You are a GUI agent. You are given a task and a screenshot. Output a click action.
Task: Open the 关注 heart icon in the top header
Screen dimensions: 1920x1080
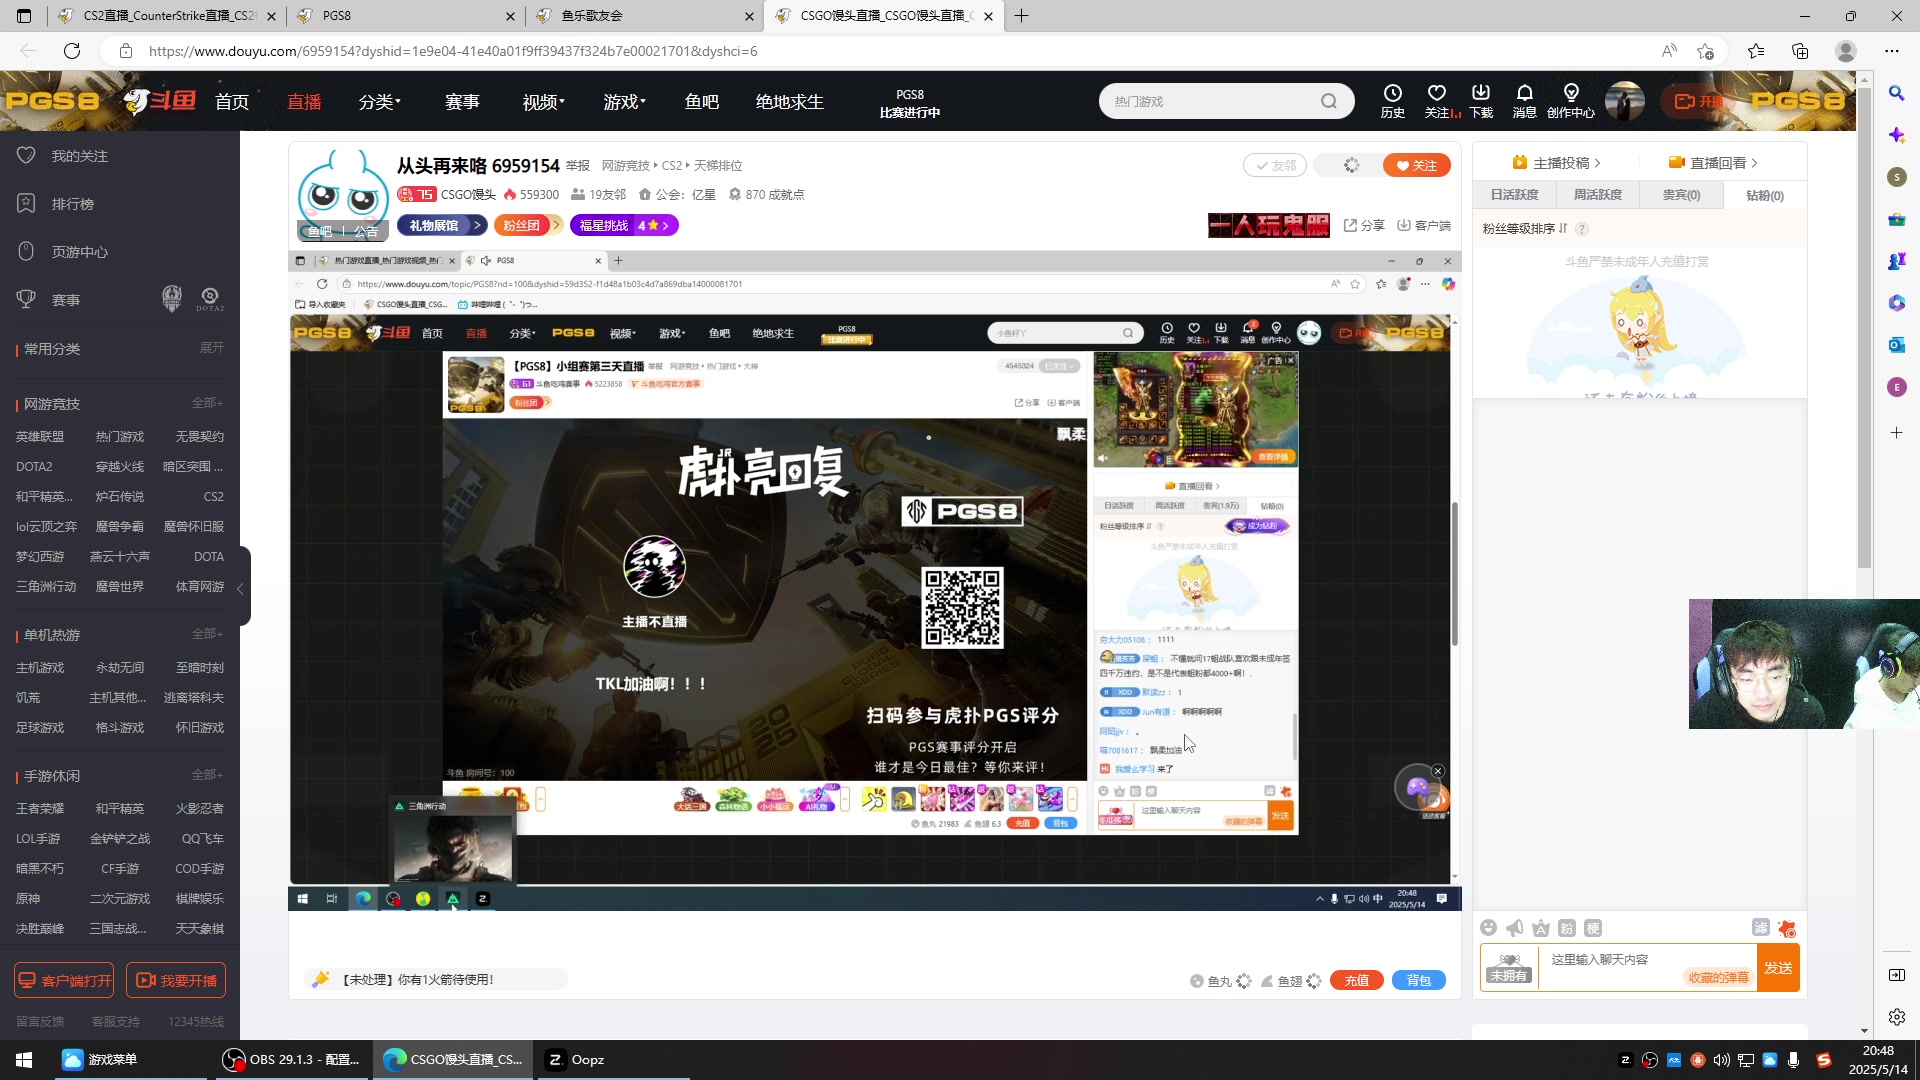(1437, 101)
